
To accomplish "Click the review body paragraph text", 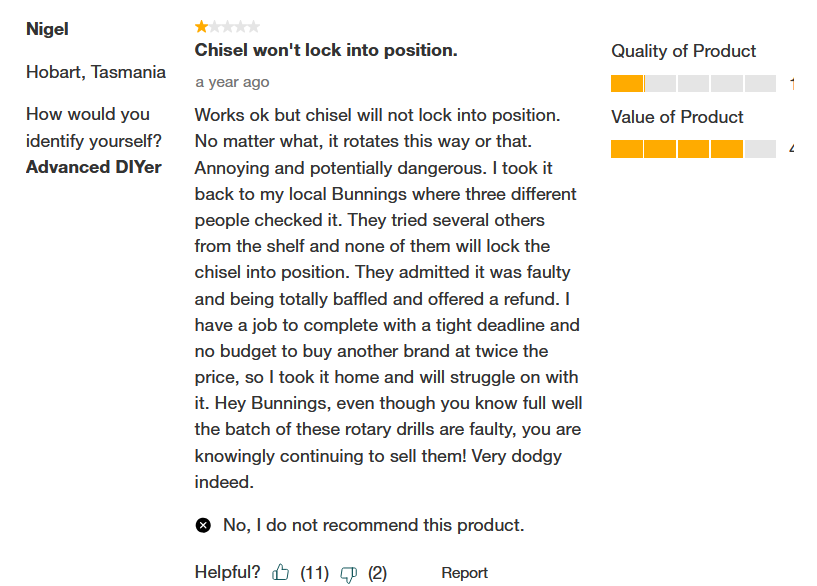I will 387,298.
